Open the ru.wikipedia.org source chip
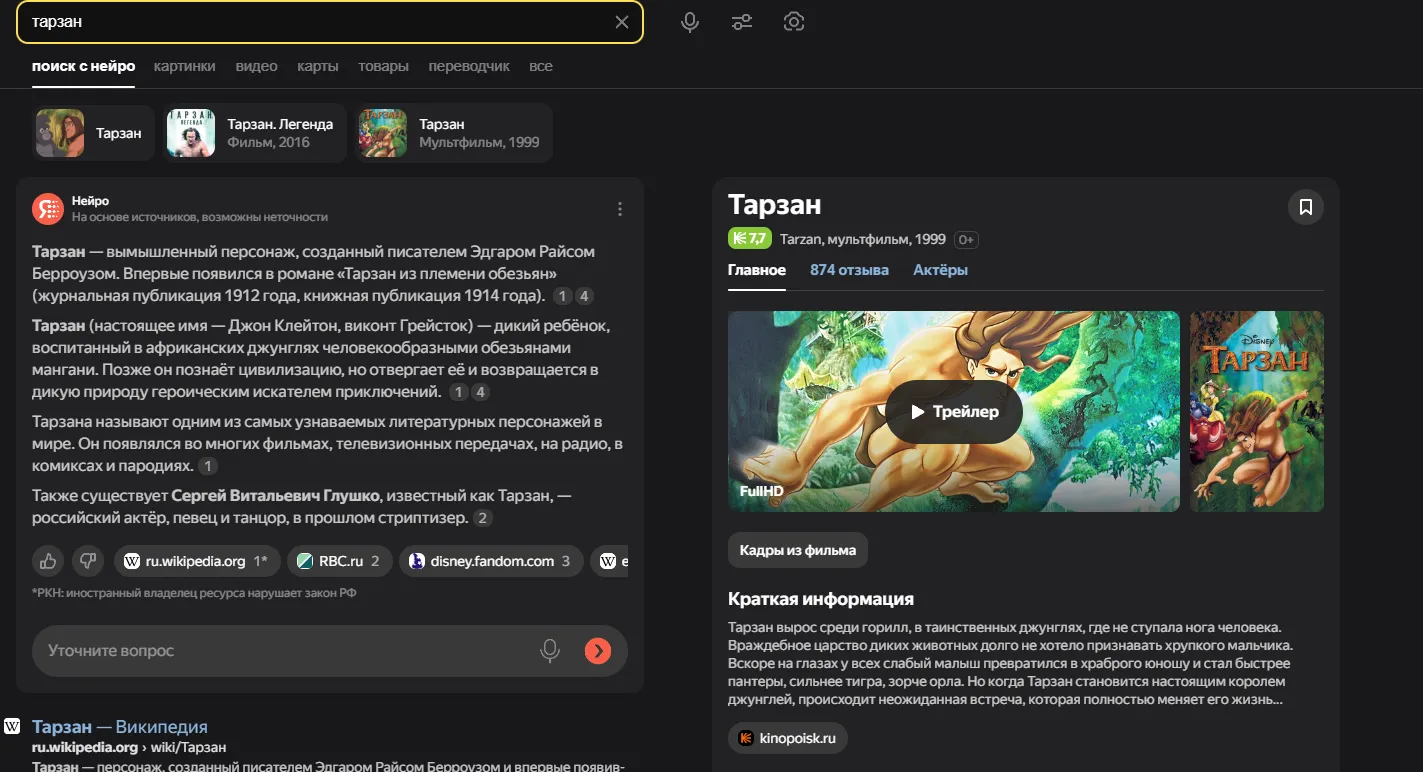This screenshot has height=772, width=1423. [x=196, y=561]
